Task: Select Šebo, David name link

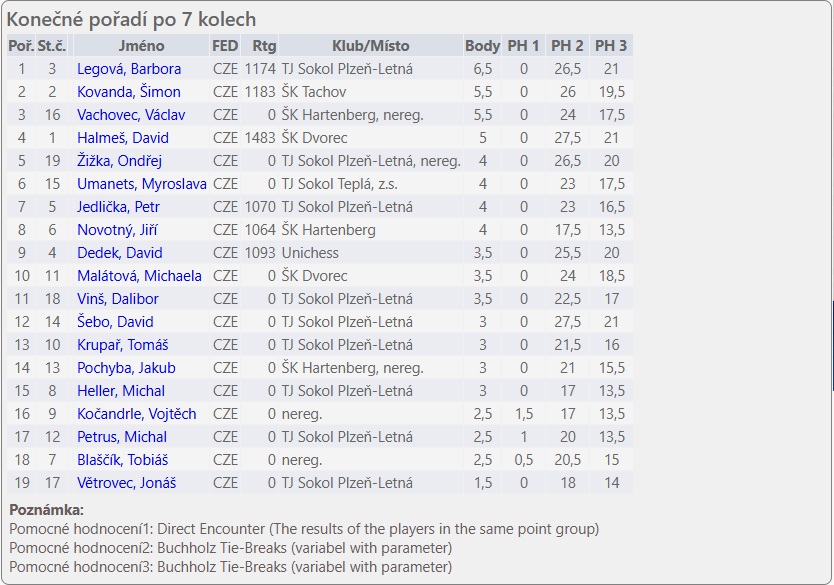Action: (115, 322)
